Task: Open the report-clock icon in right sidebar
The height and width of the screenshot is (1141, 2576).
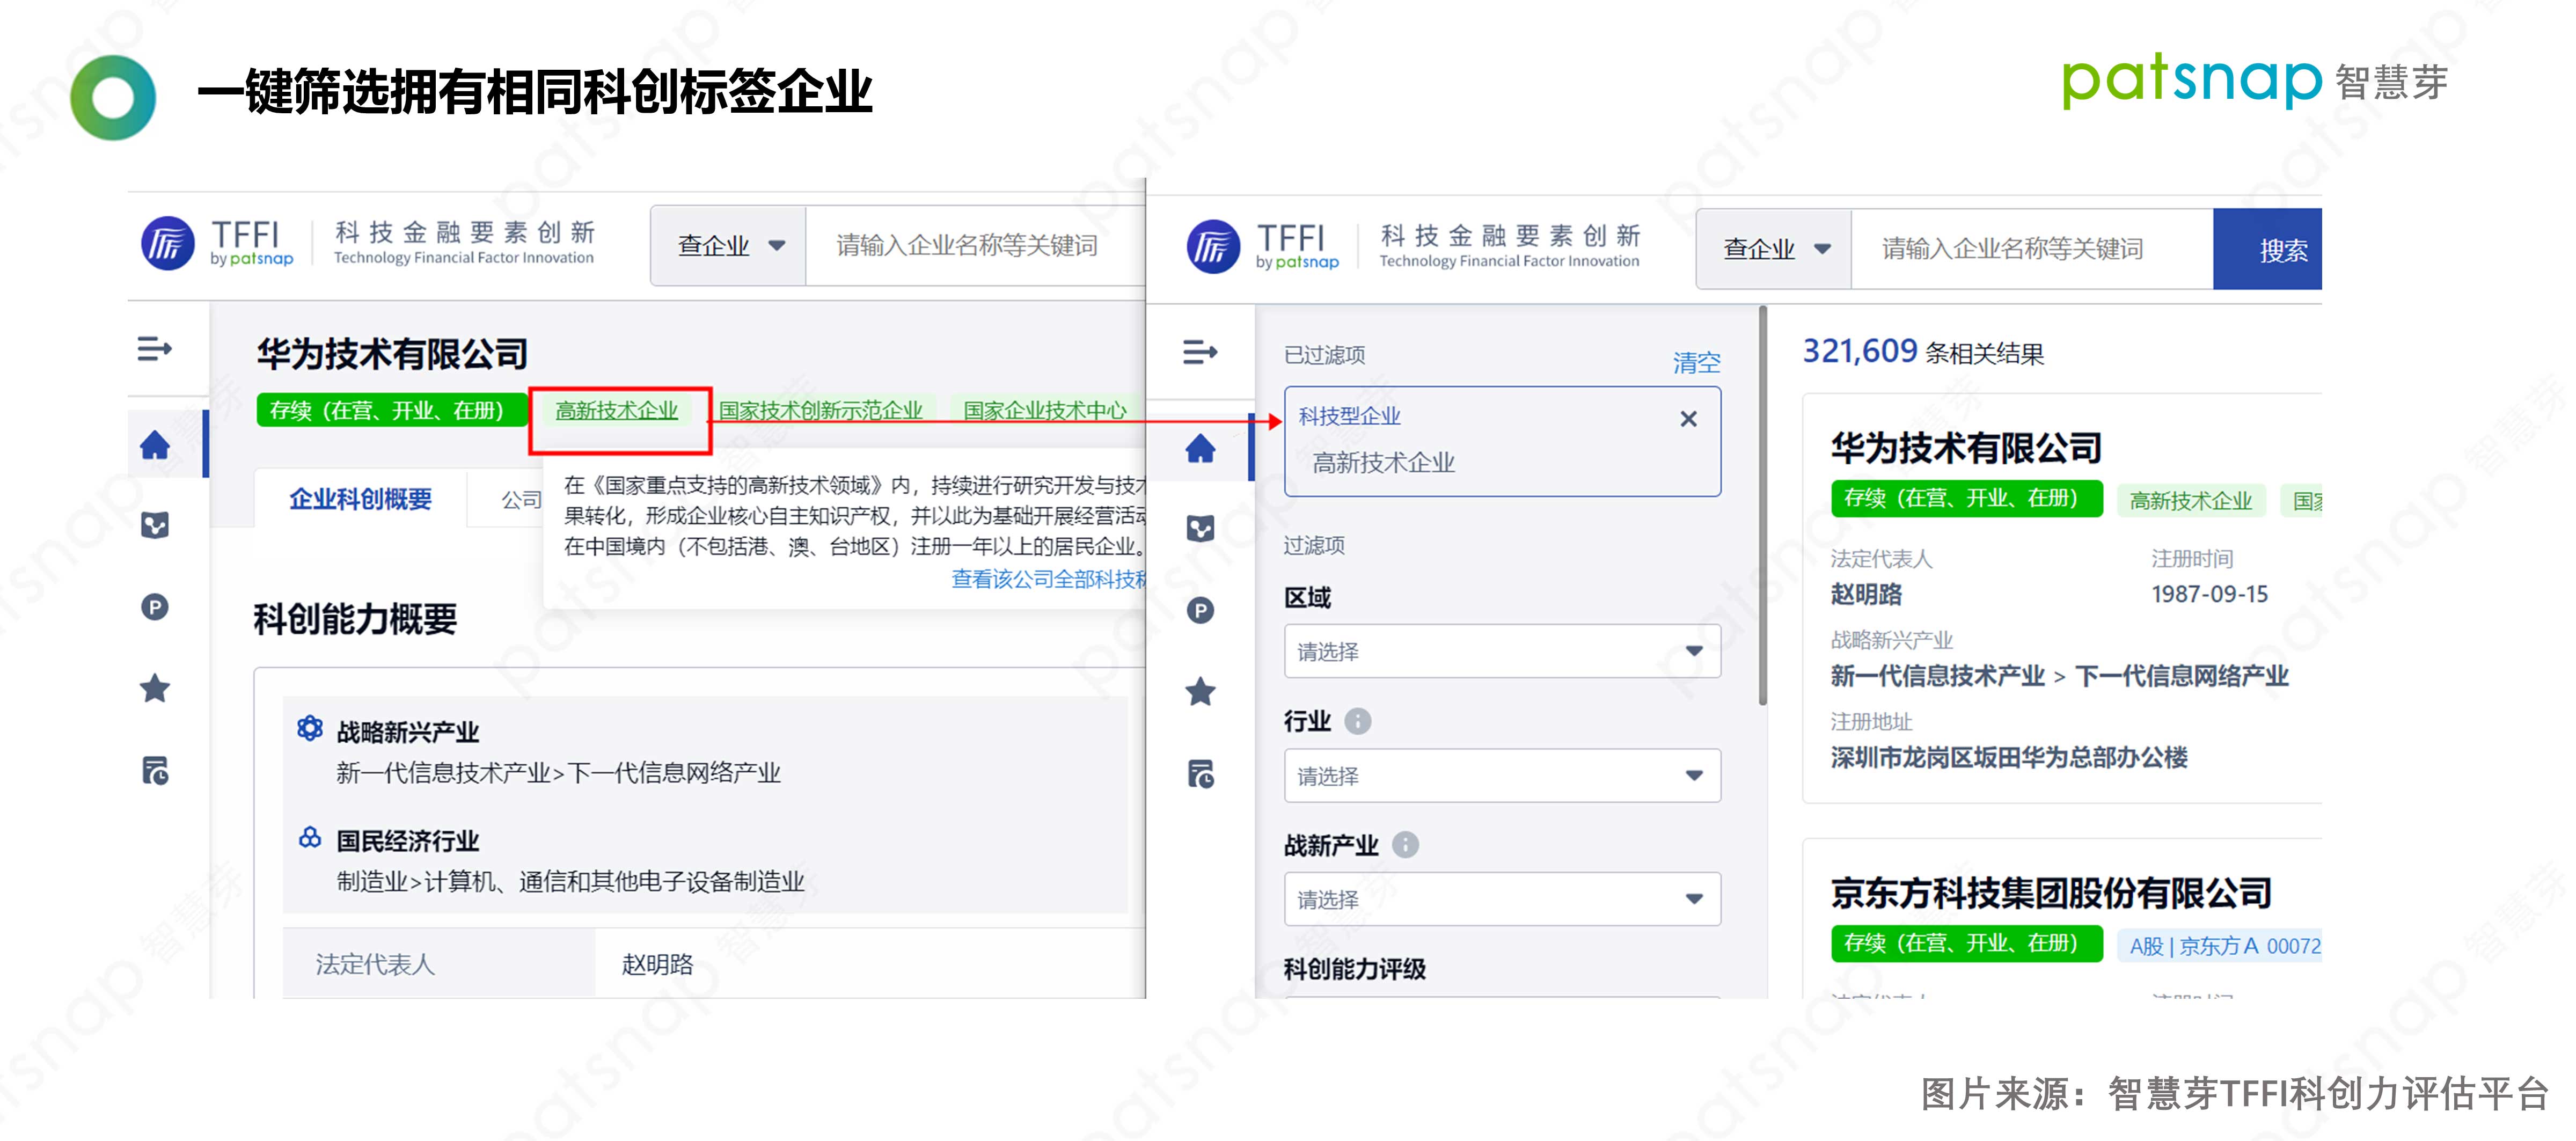Action: 1200,774
